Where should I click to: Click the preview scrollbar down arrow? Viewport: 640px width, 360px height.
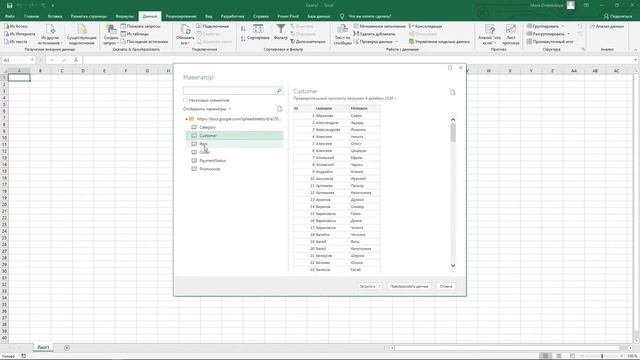point(453,266)
